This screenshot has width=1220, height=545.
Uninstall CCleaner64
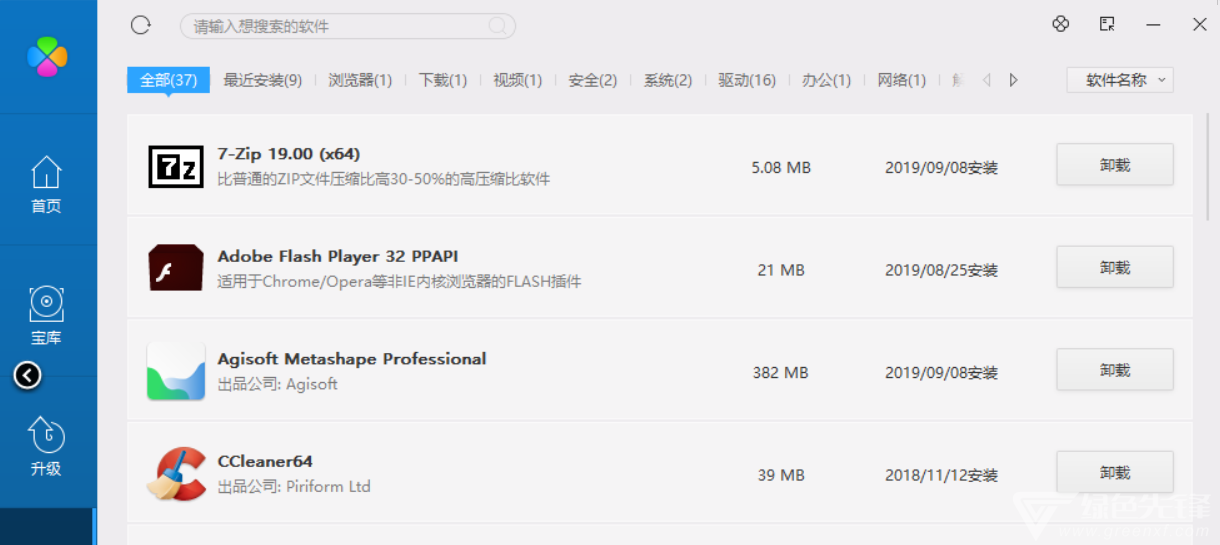pos(1115,472)
